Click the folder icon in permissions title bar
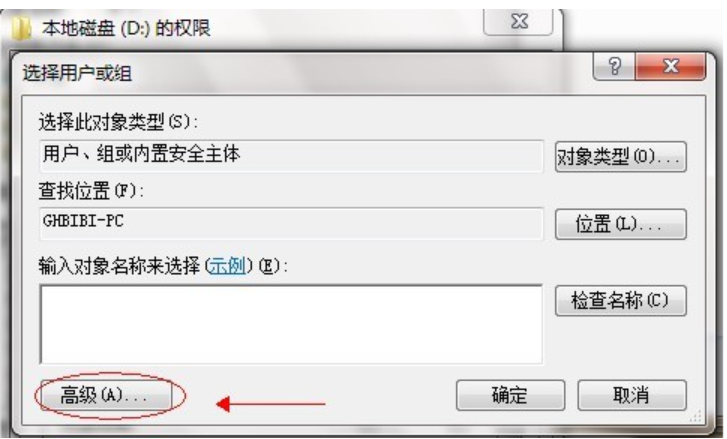Screen dimensions: 727x439 tap(21, 29)
